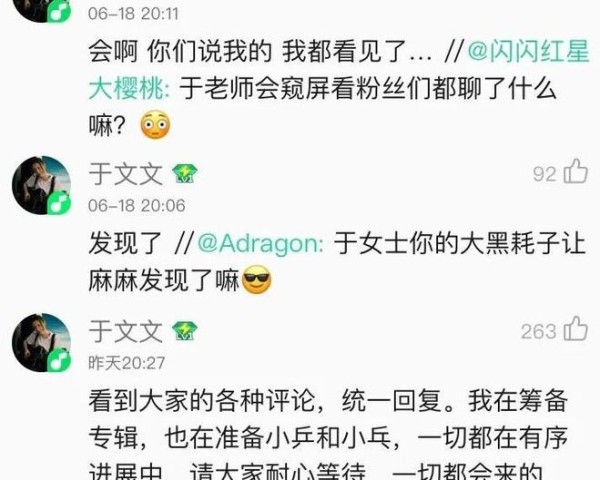600x480 pixels.
Task: Click username 于文文 on the 昨天20:27 comment
Action: tap(126, 331)
